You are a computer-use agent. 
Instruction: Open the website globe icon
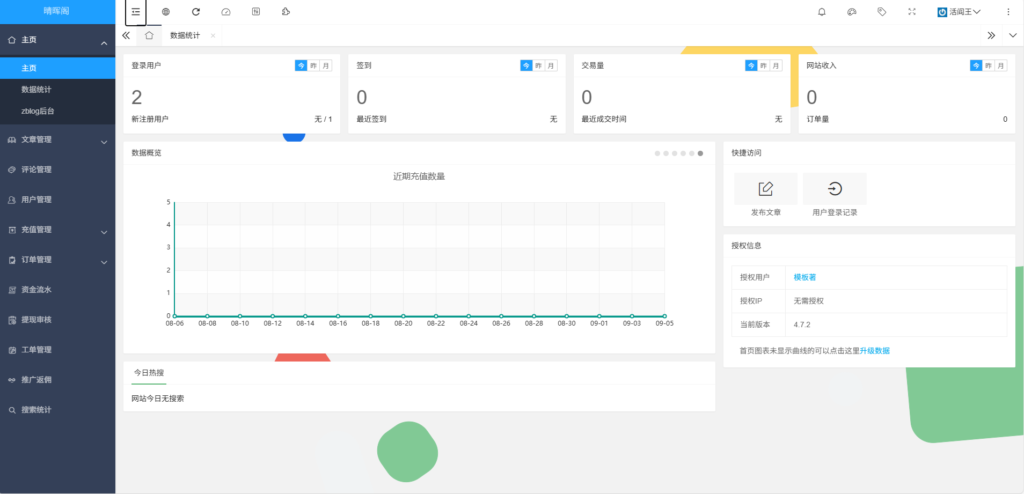(166, 12)
